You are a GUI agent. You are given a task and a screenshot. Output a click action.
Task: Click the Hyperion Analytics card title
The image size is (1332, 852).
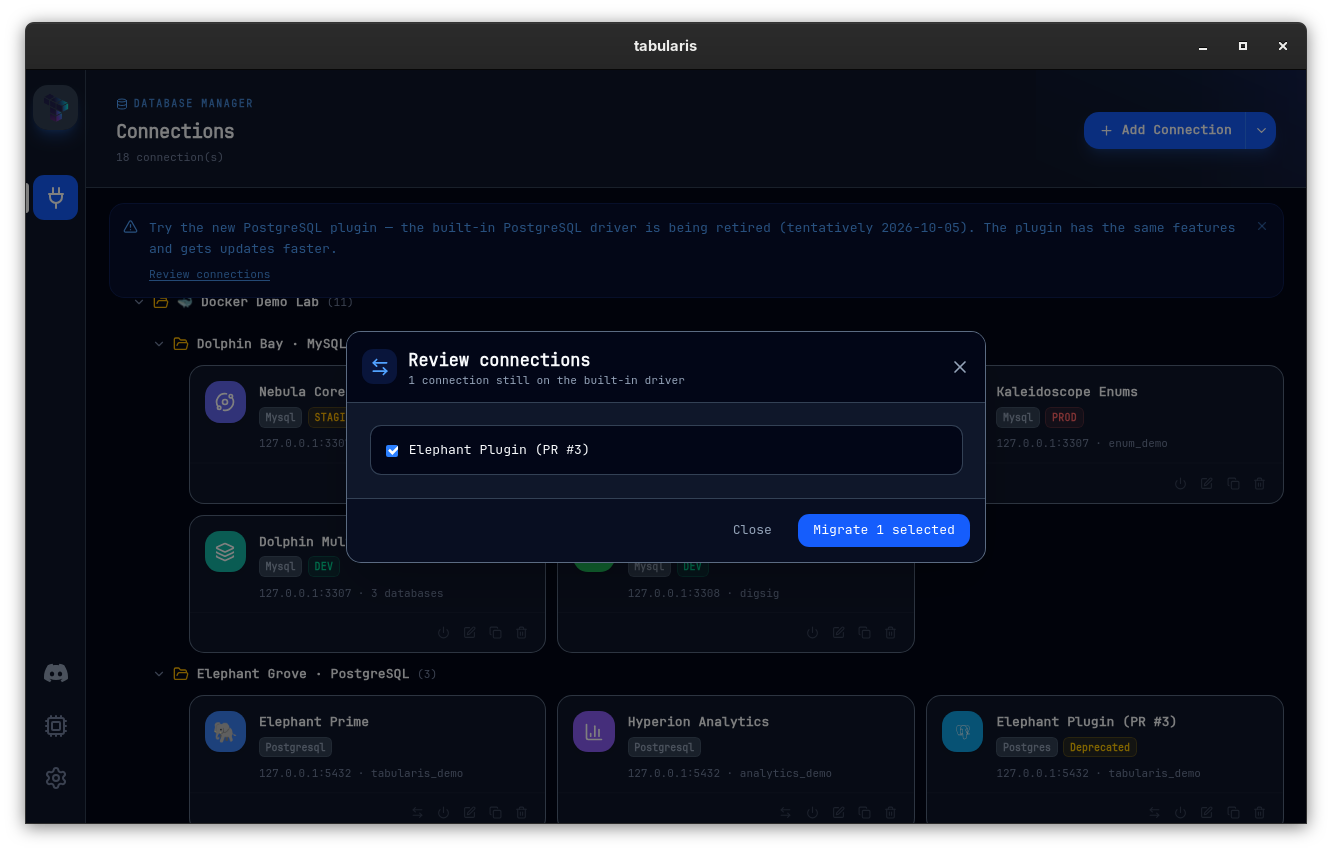click(698, 722)
